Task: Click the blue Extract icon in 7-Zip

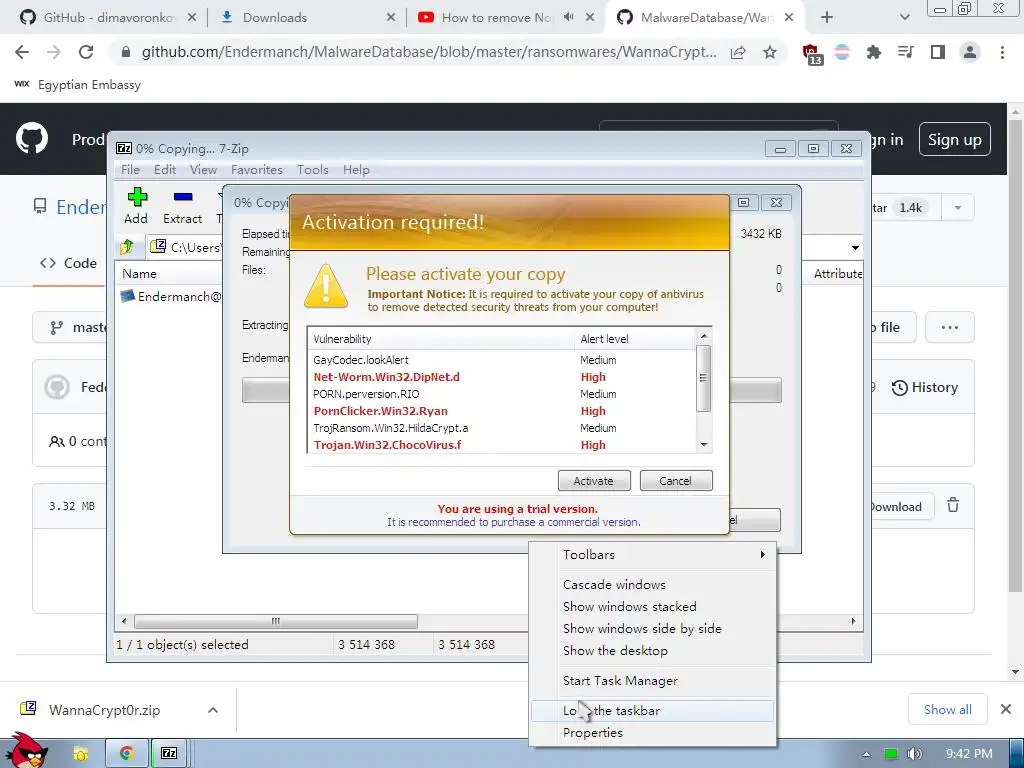Action: tap(183, 197)
